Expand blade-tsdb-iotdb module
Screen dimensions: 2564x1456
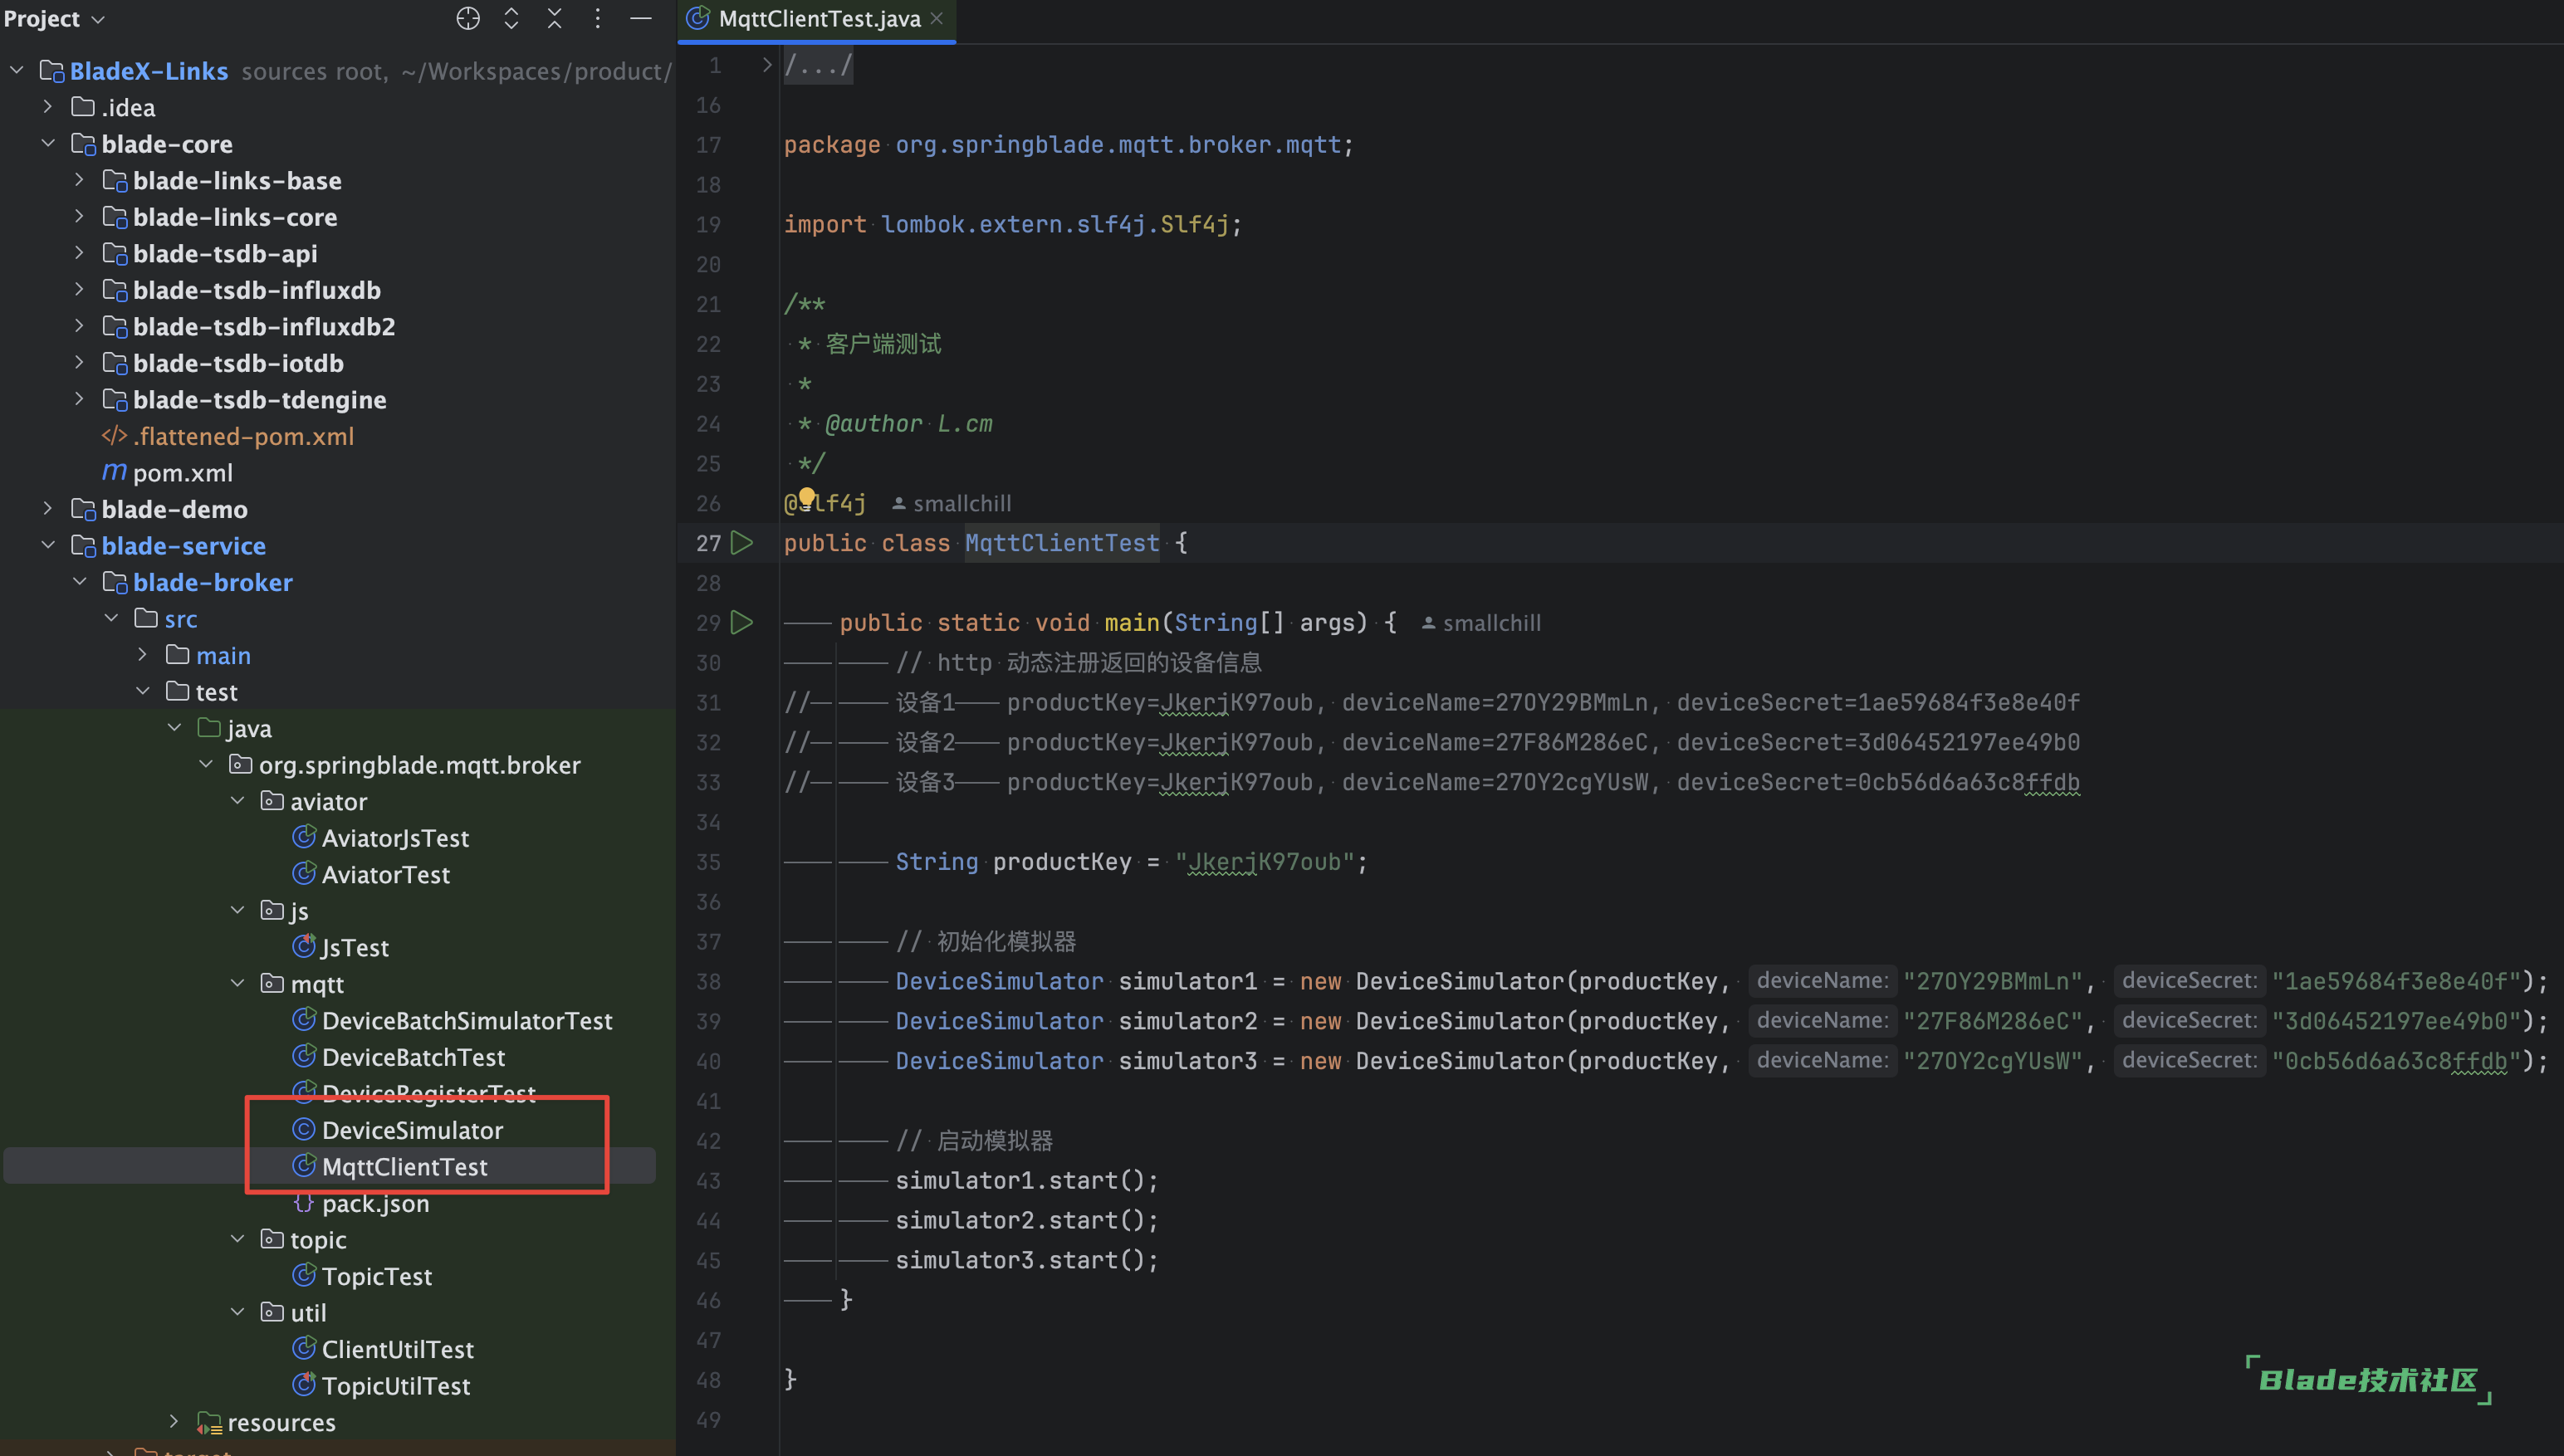(x=80, y=363)
